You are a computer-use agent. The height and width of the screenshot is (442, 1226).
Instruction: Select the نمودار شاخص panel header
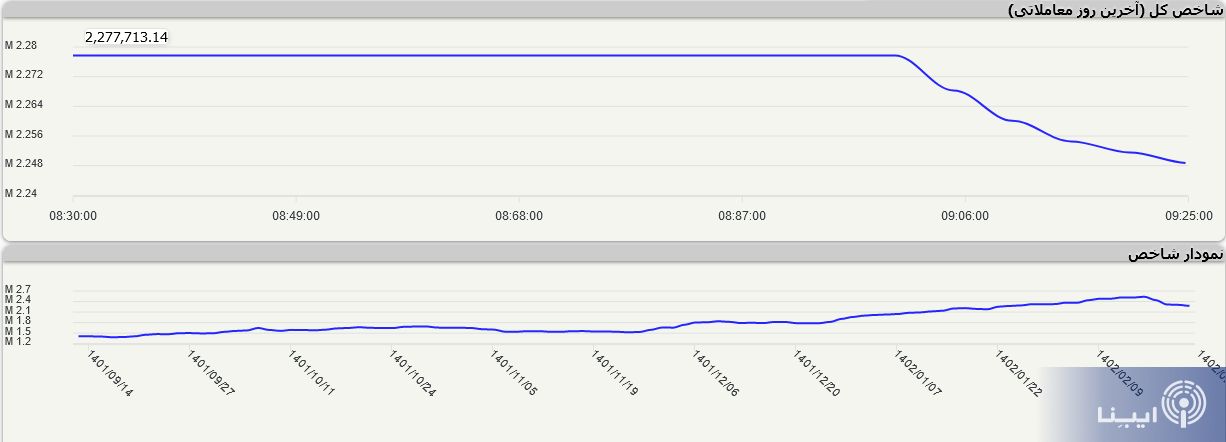tap(1175, 254)
